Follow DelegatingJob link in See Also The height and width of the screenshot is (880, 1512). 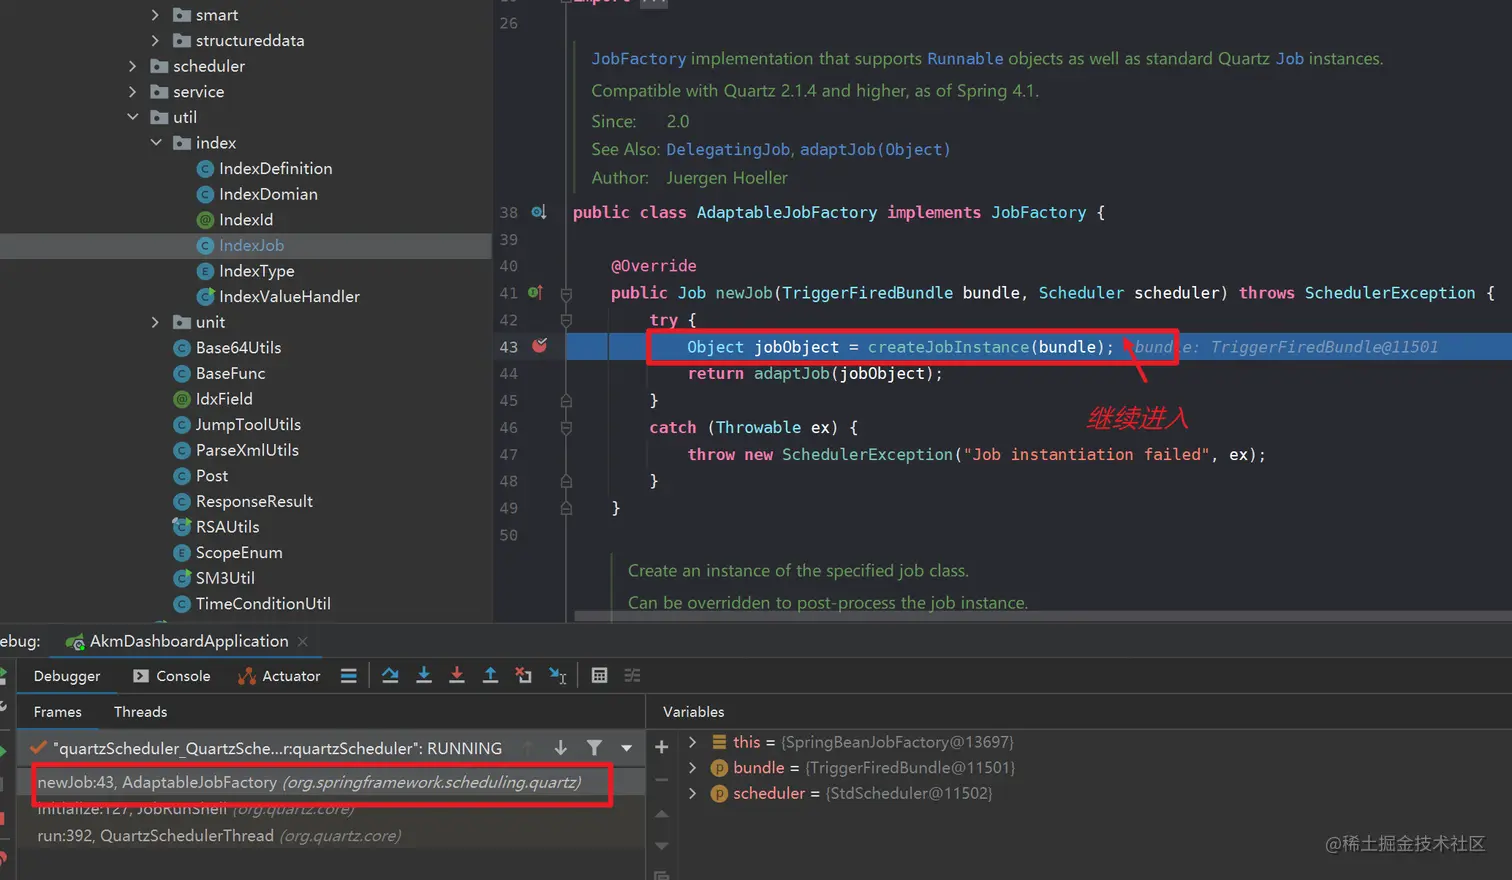click(x=728, y=149)
